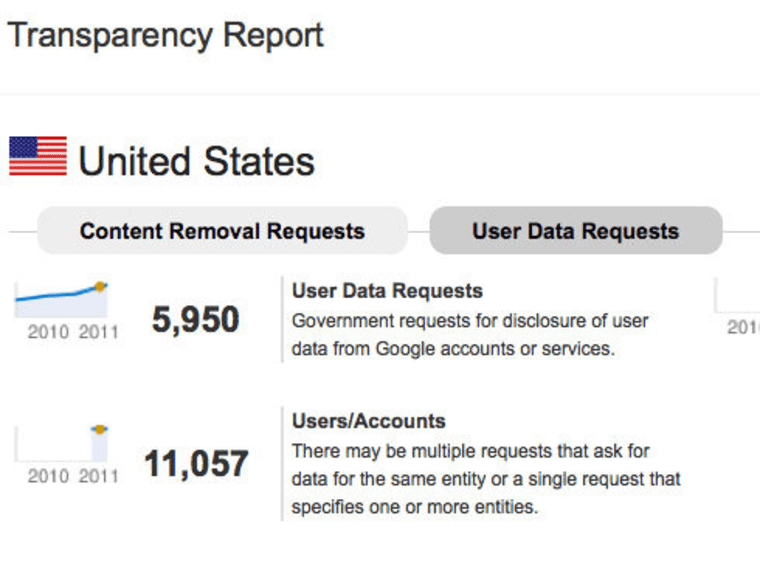Image resolution: width=760 pixels, height=563 pixels.
Task: Click the User Data Requests trend line chart
Action: click(x=60, y=296)
